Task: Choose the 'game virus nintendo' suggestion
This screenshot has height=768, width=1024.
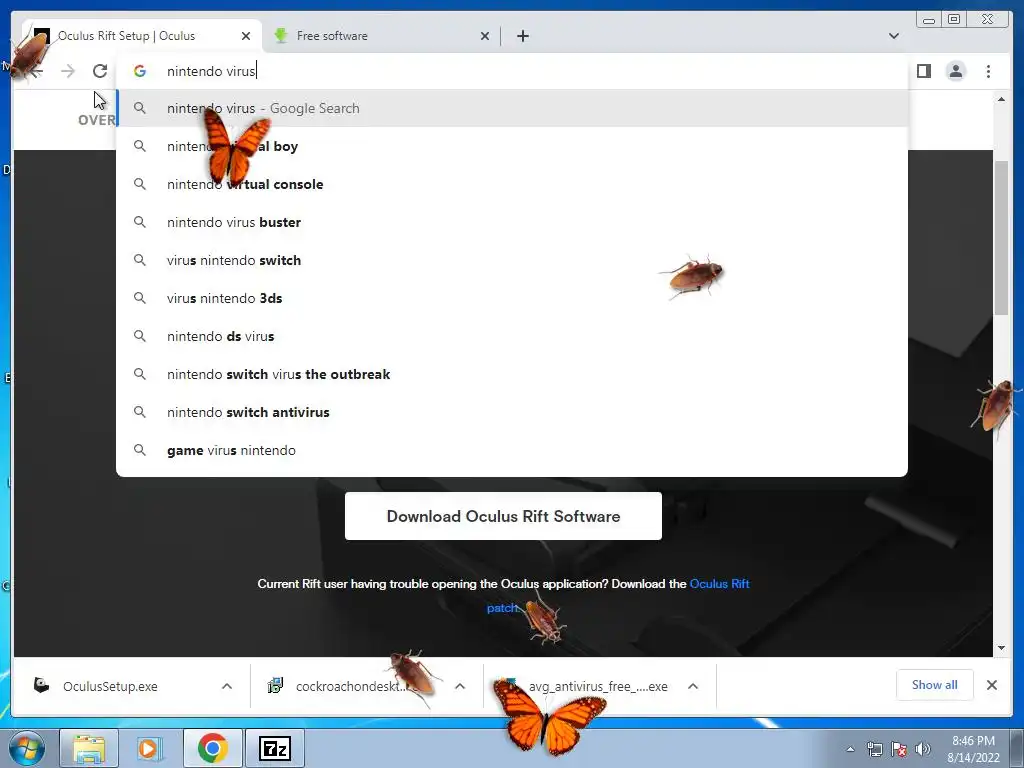Action: pyautogui.click(x=512, y=450)
